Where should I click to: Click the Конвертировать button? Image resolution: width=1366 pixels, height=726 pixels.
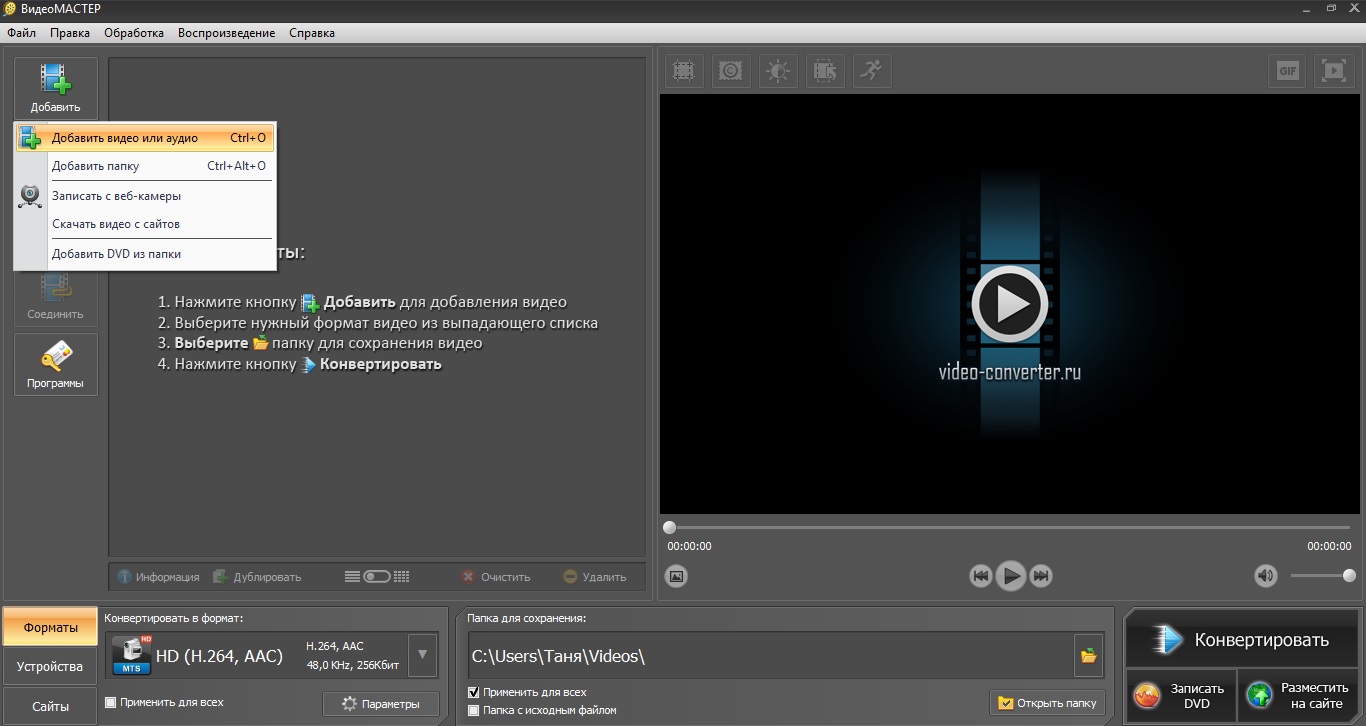coord(1240,640)
